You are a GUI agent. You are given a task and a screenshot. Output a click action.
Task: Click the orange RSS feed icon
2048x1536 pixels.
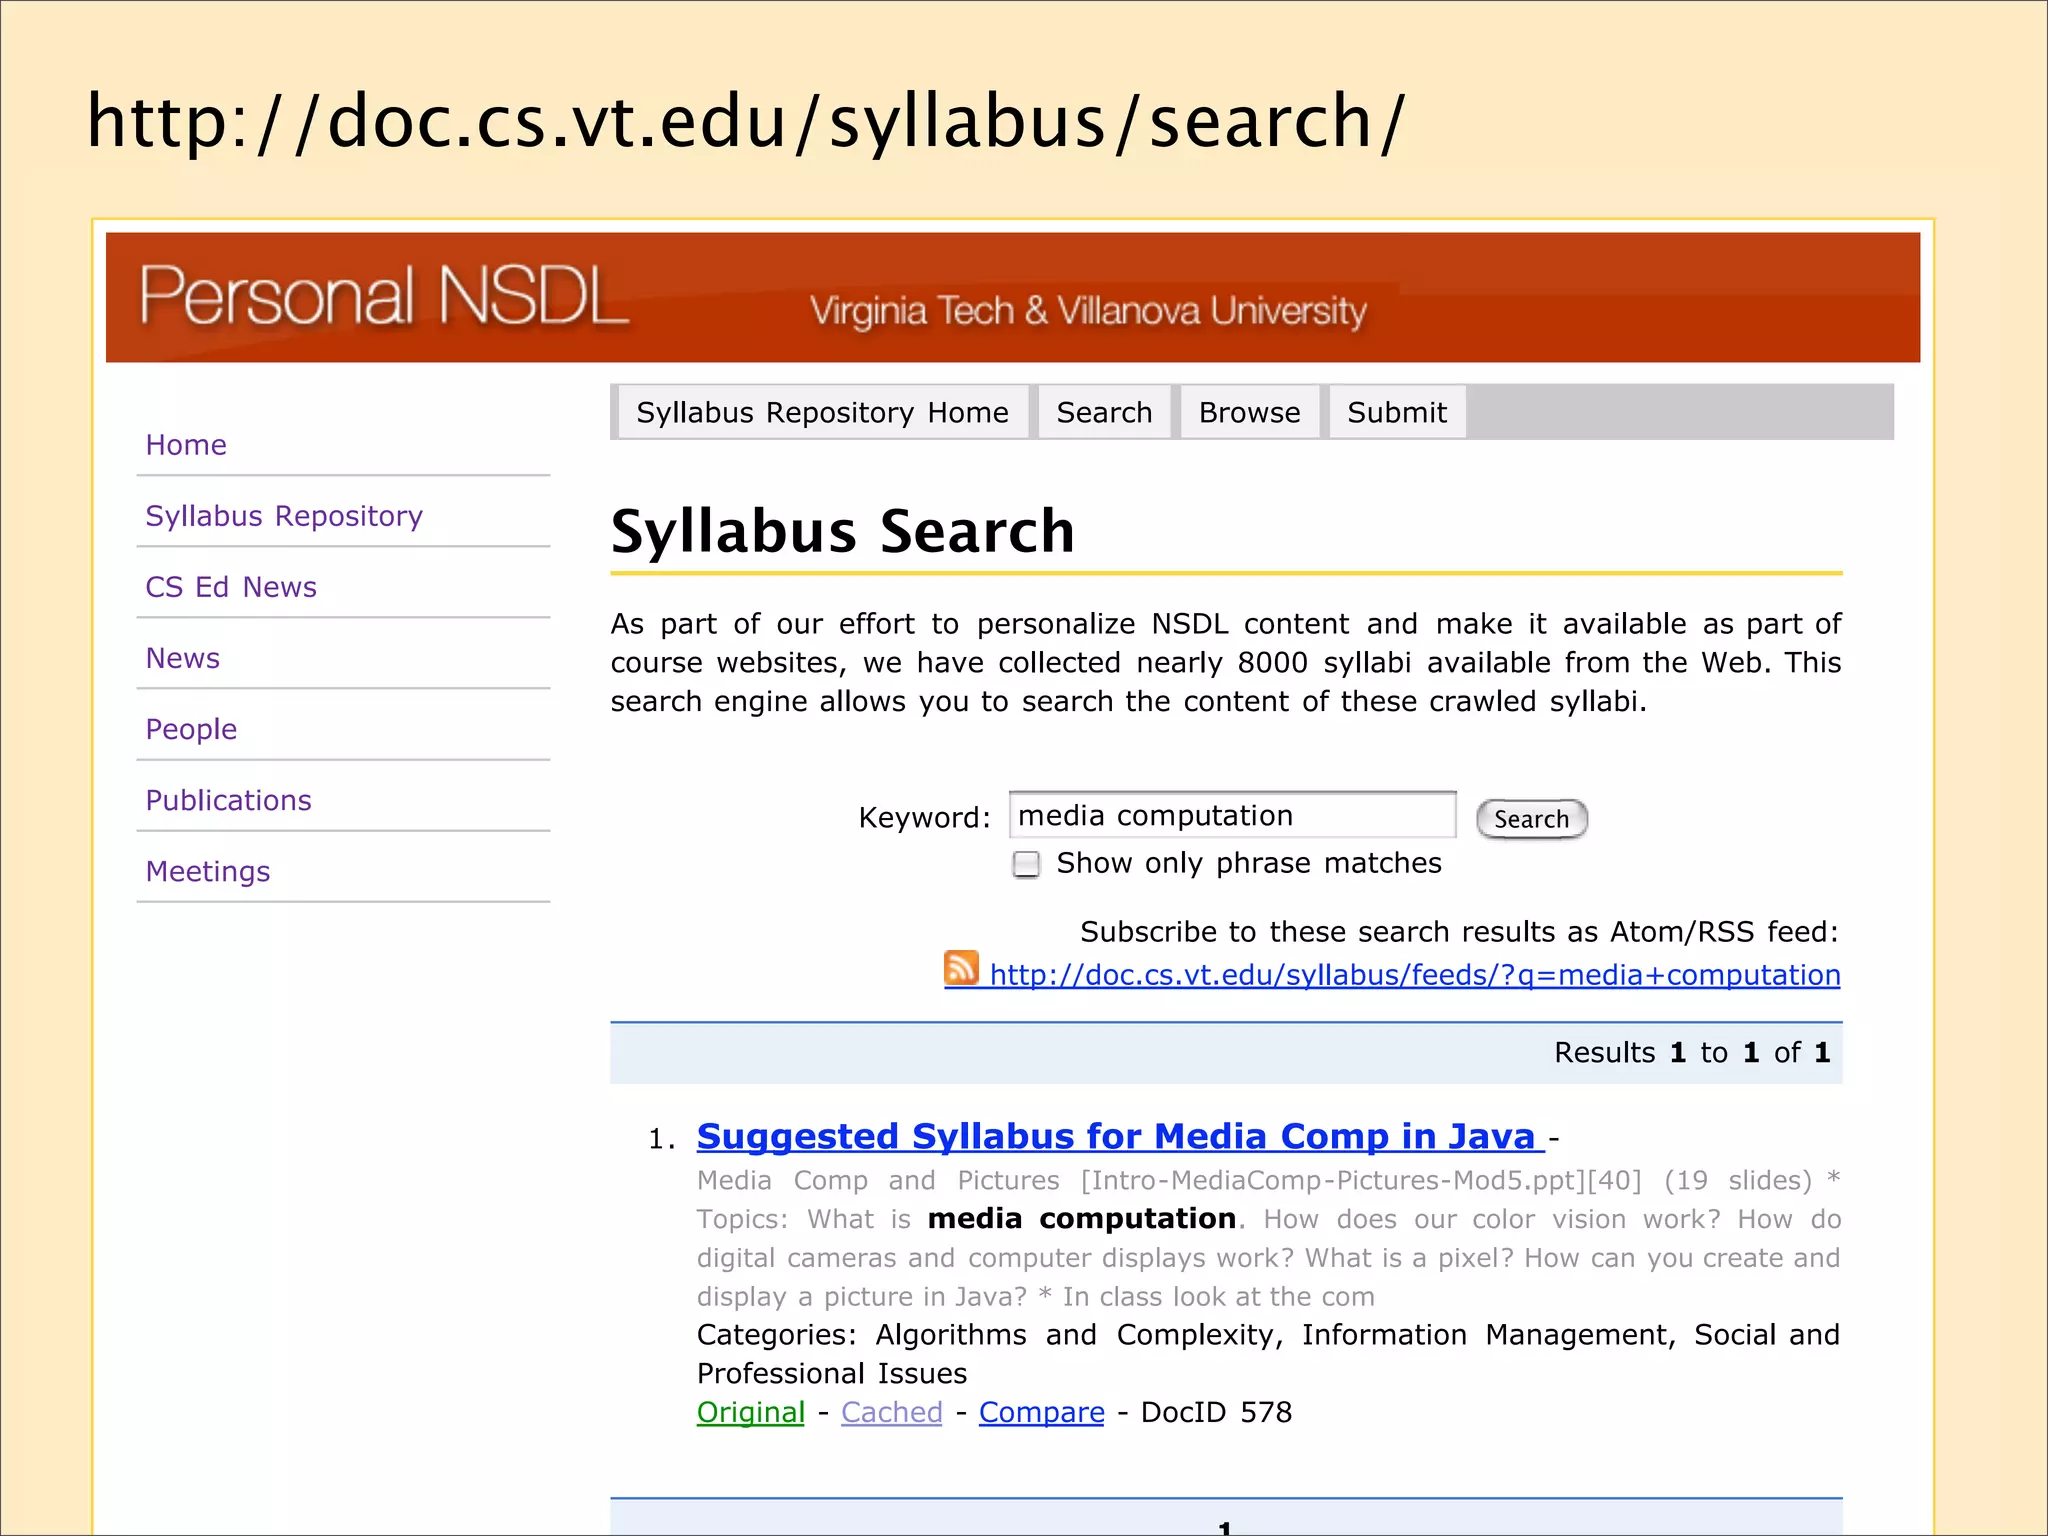(961, 968)
